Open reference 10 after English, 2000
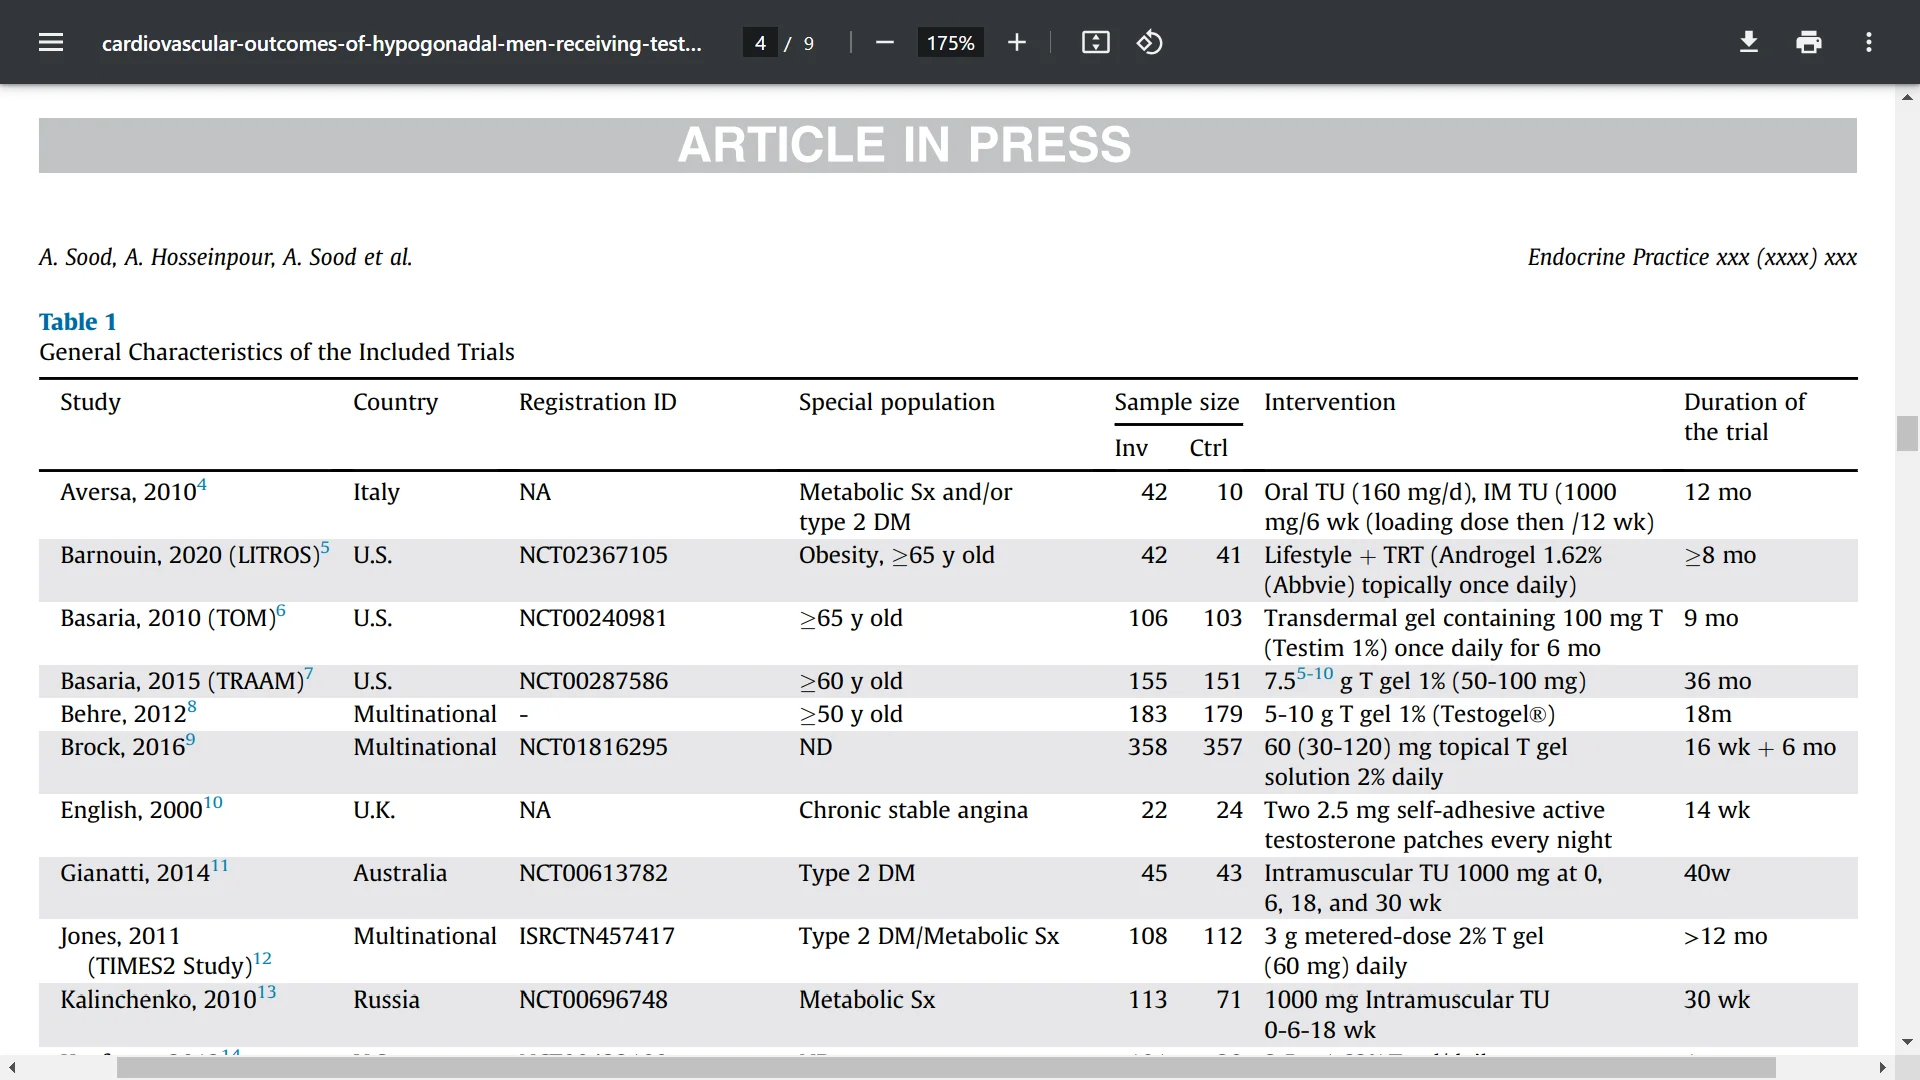The height and width of the screenshot is (1080, 1920). [x=213, y=803]
